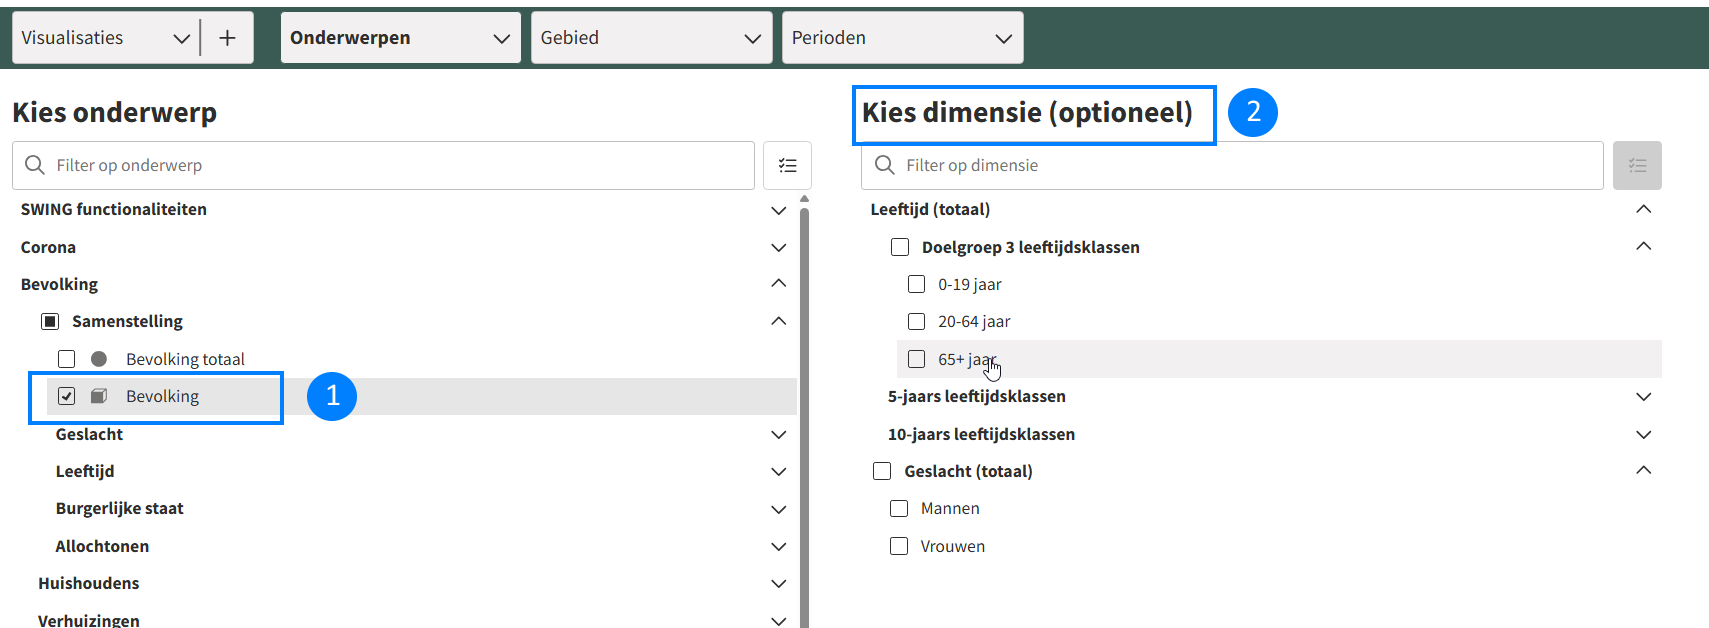Expand 10-jaars leeftijdsklassen
This screenshot has height=628, width=1709.
(1643, 434)
